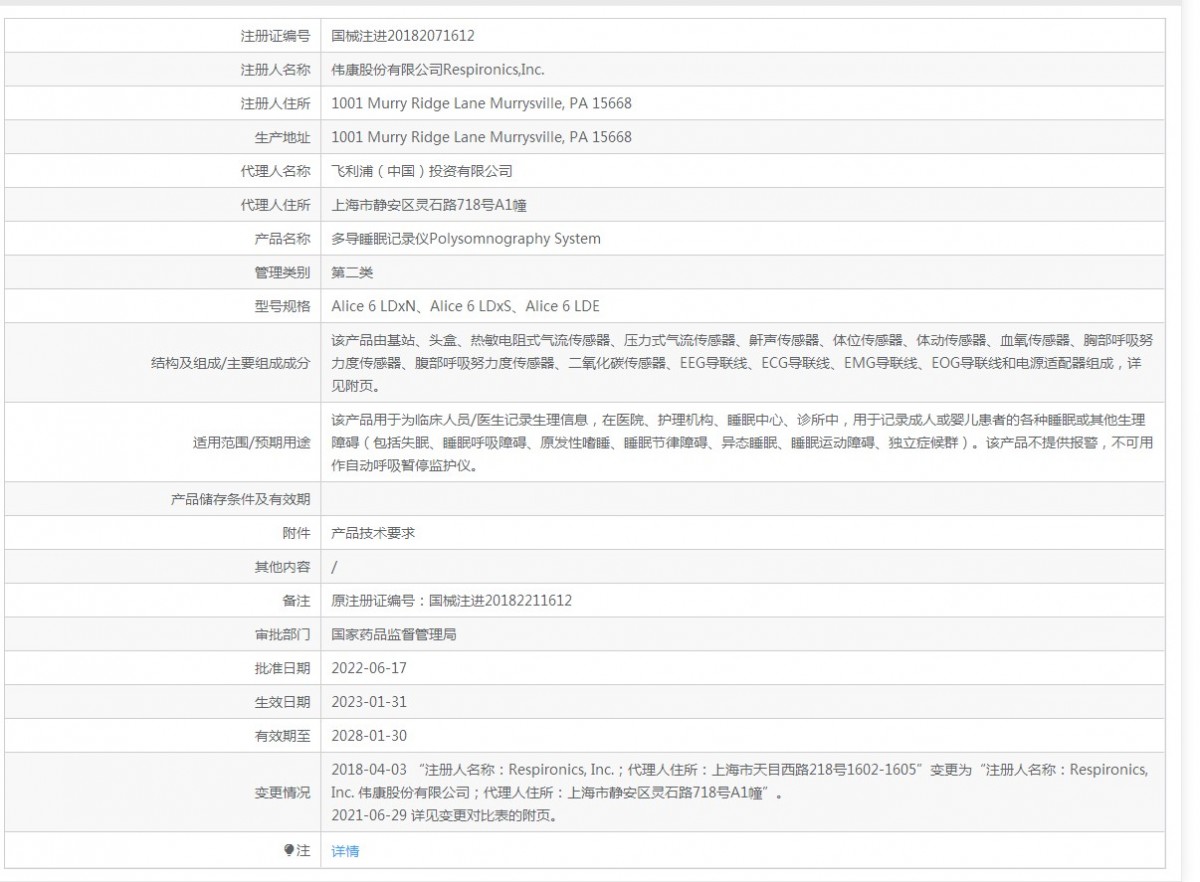This screenshot has height=882, width=1200.
Task: Select product name 多导睡眠记录仪Polysomnography System
Action: [x=466, y=239]
